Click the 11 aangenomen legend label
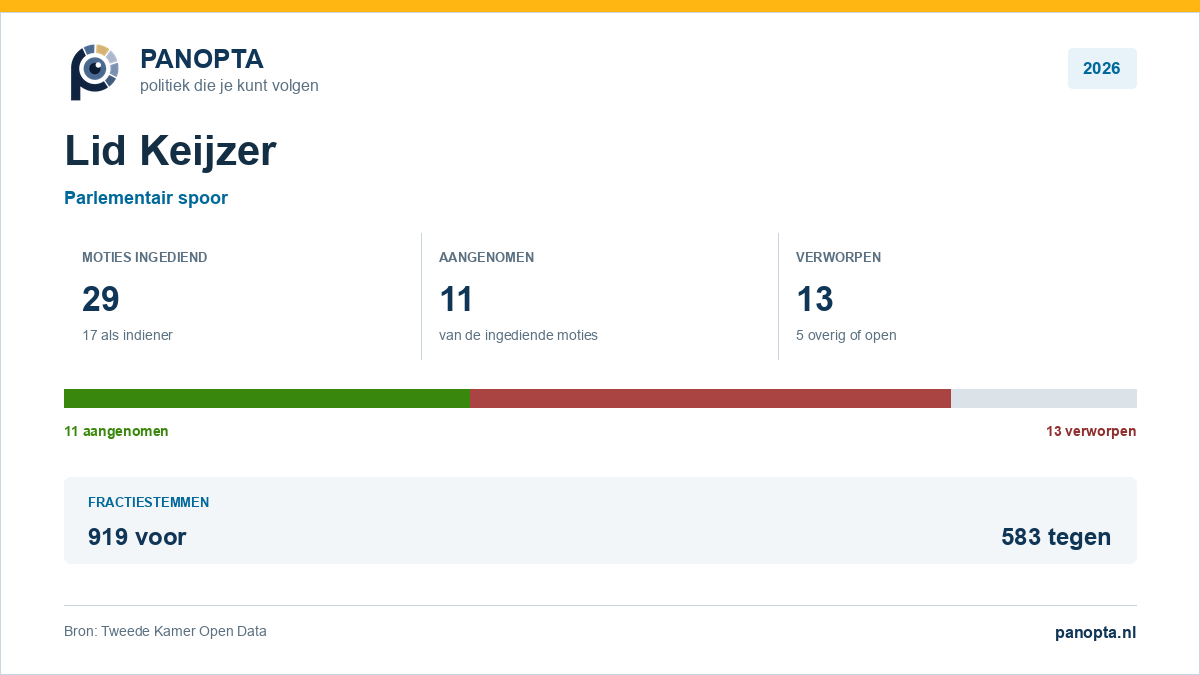 click(116, 431)
